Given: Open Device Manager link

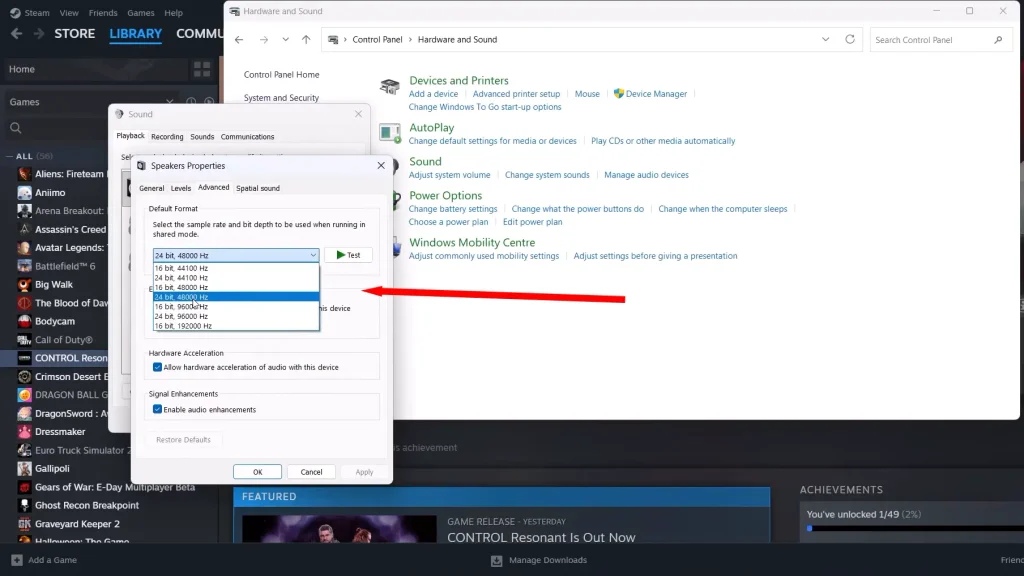Looking at the screenshot, I should click(656, 94).
